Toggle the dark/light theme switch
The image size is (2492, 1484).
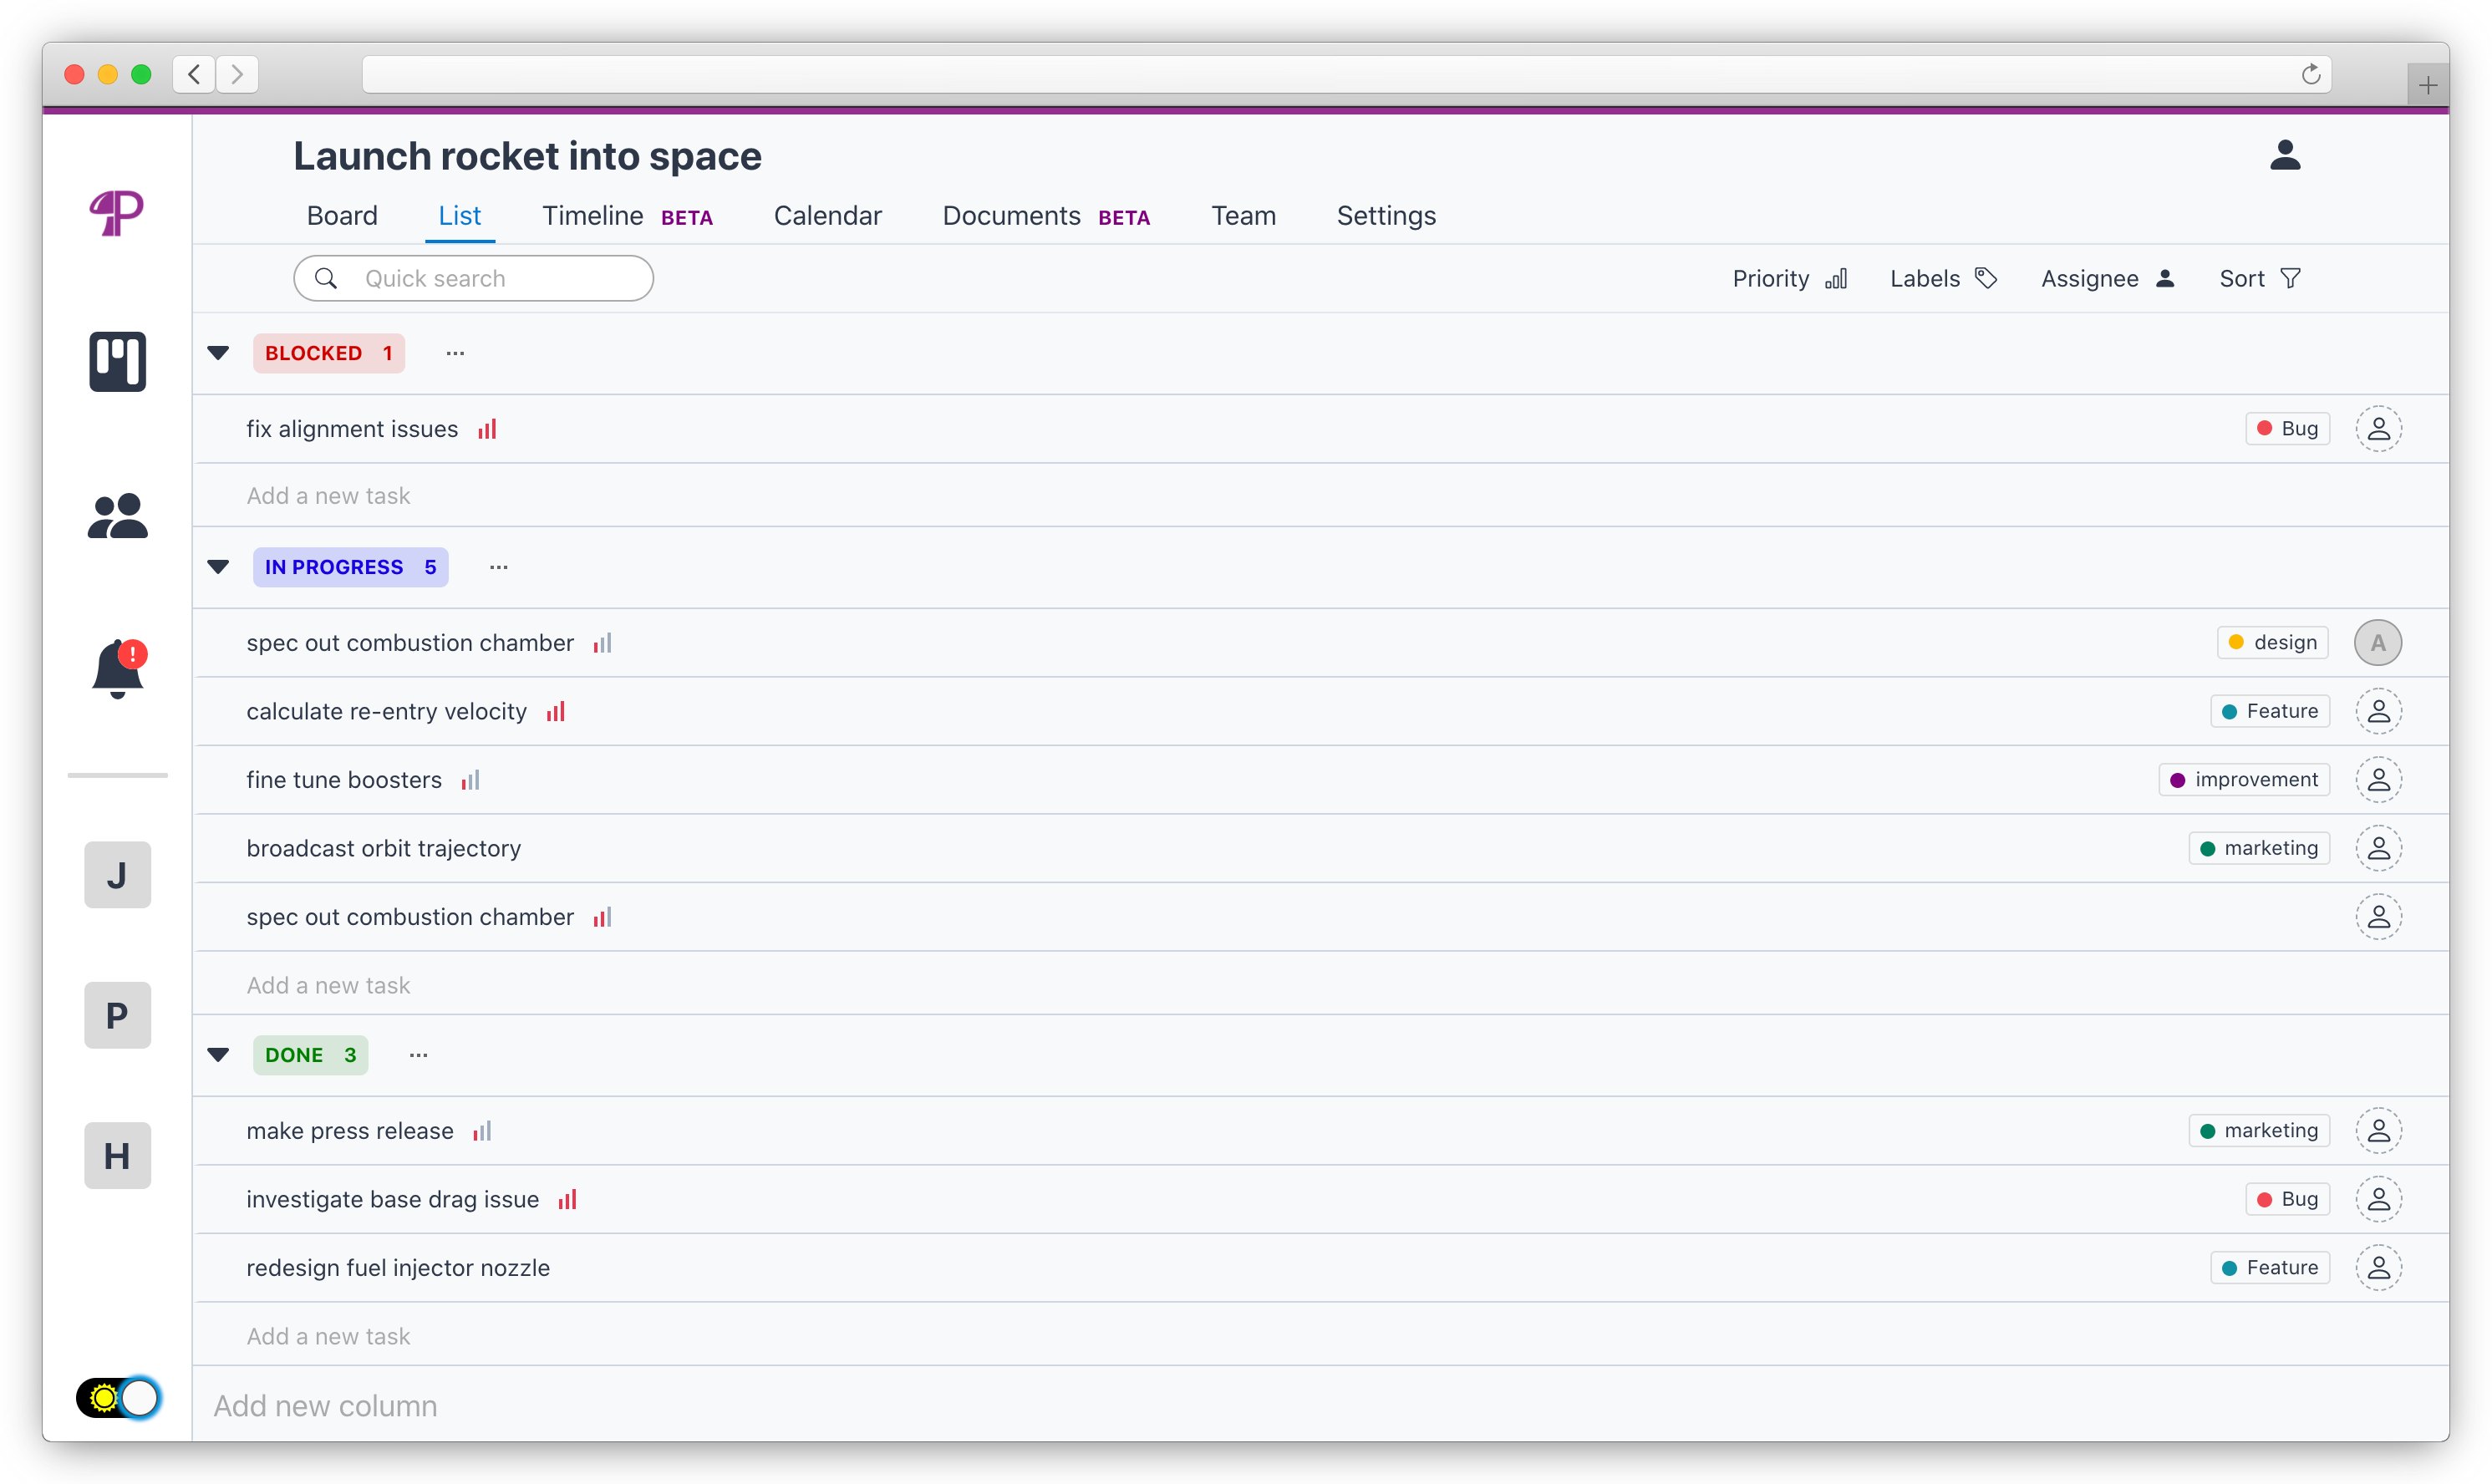coord(118,1397)
